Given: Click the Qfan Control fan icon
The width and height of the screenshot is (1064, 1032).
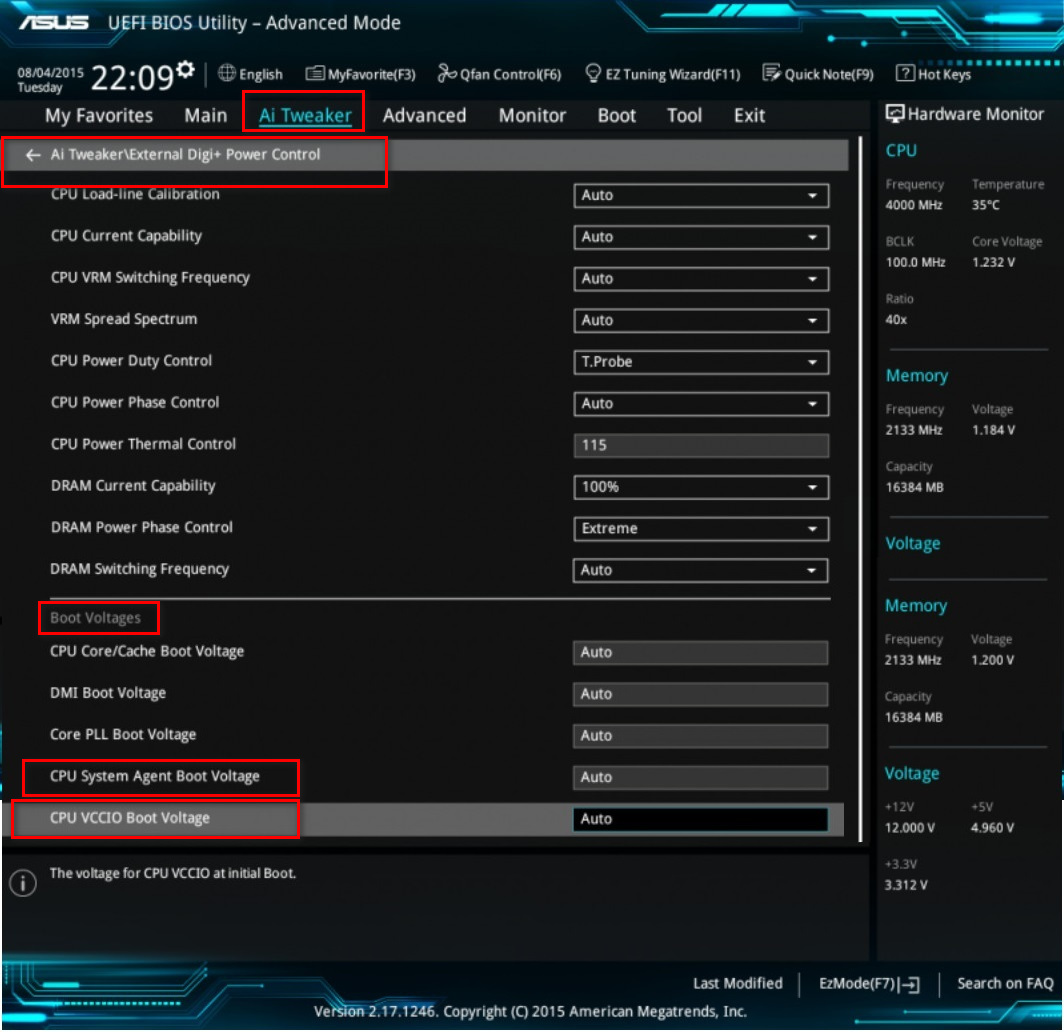Looking at the screenshot, I should tap(446, 73).
